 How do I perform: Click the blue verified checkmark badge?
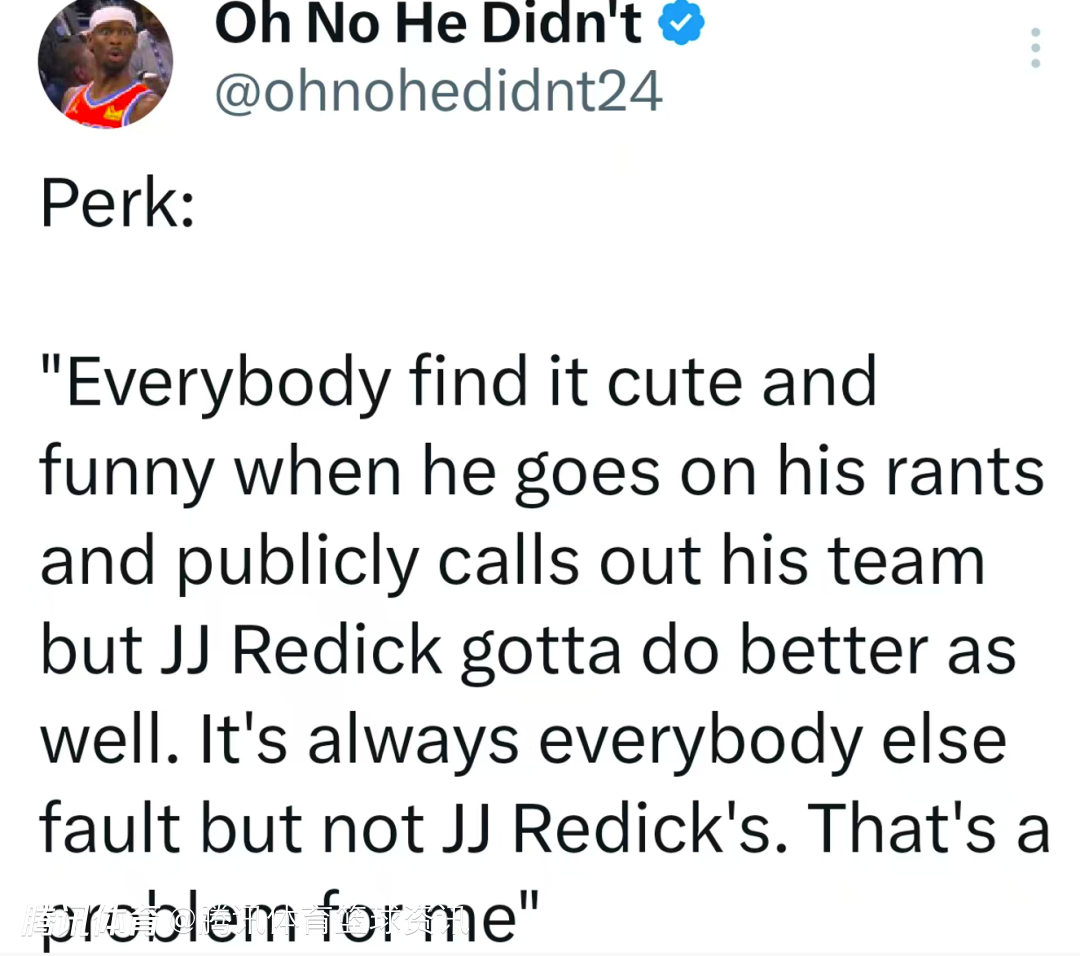click(682, 23)
